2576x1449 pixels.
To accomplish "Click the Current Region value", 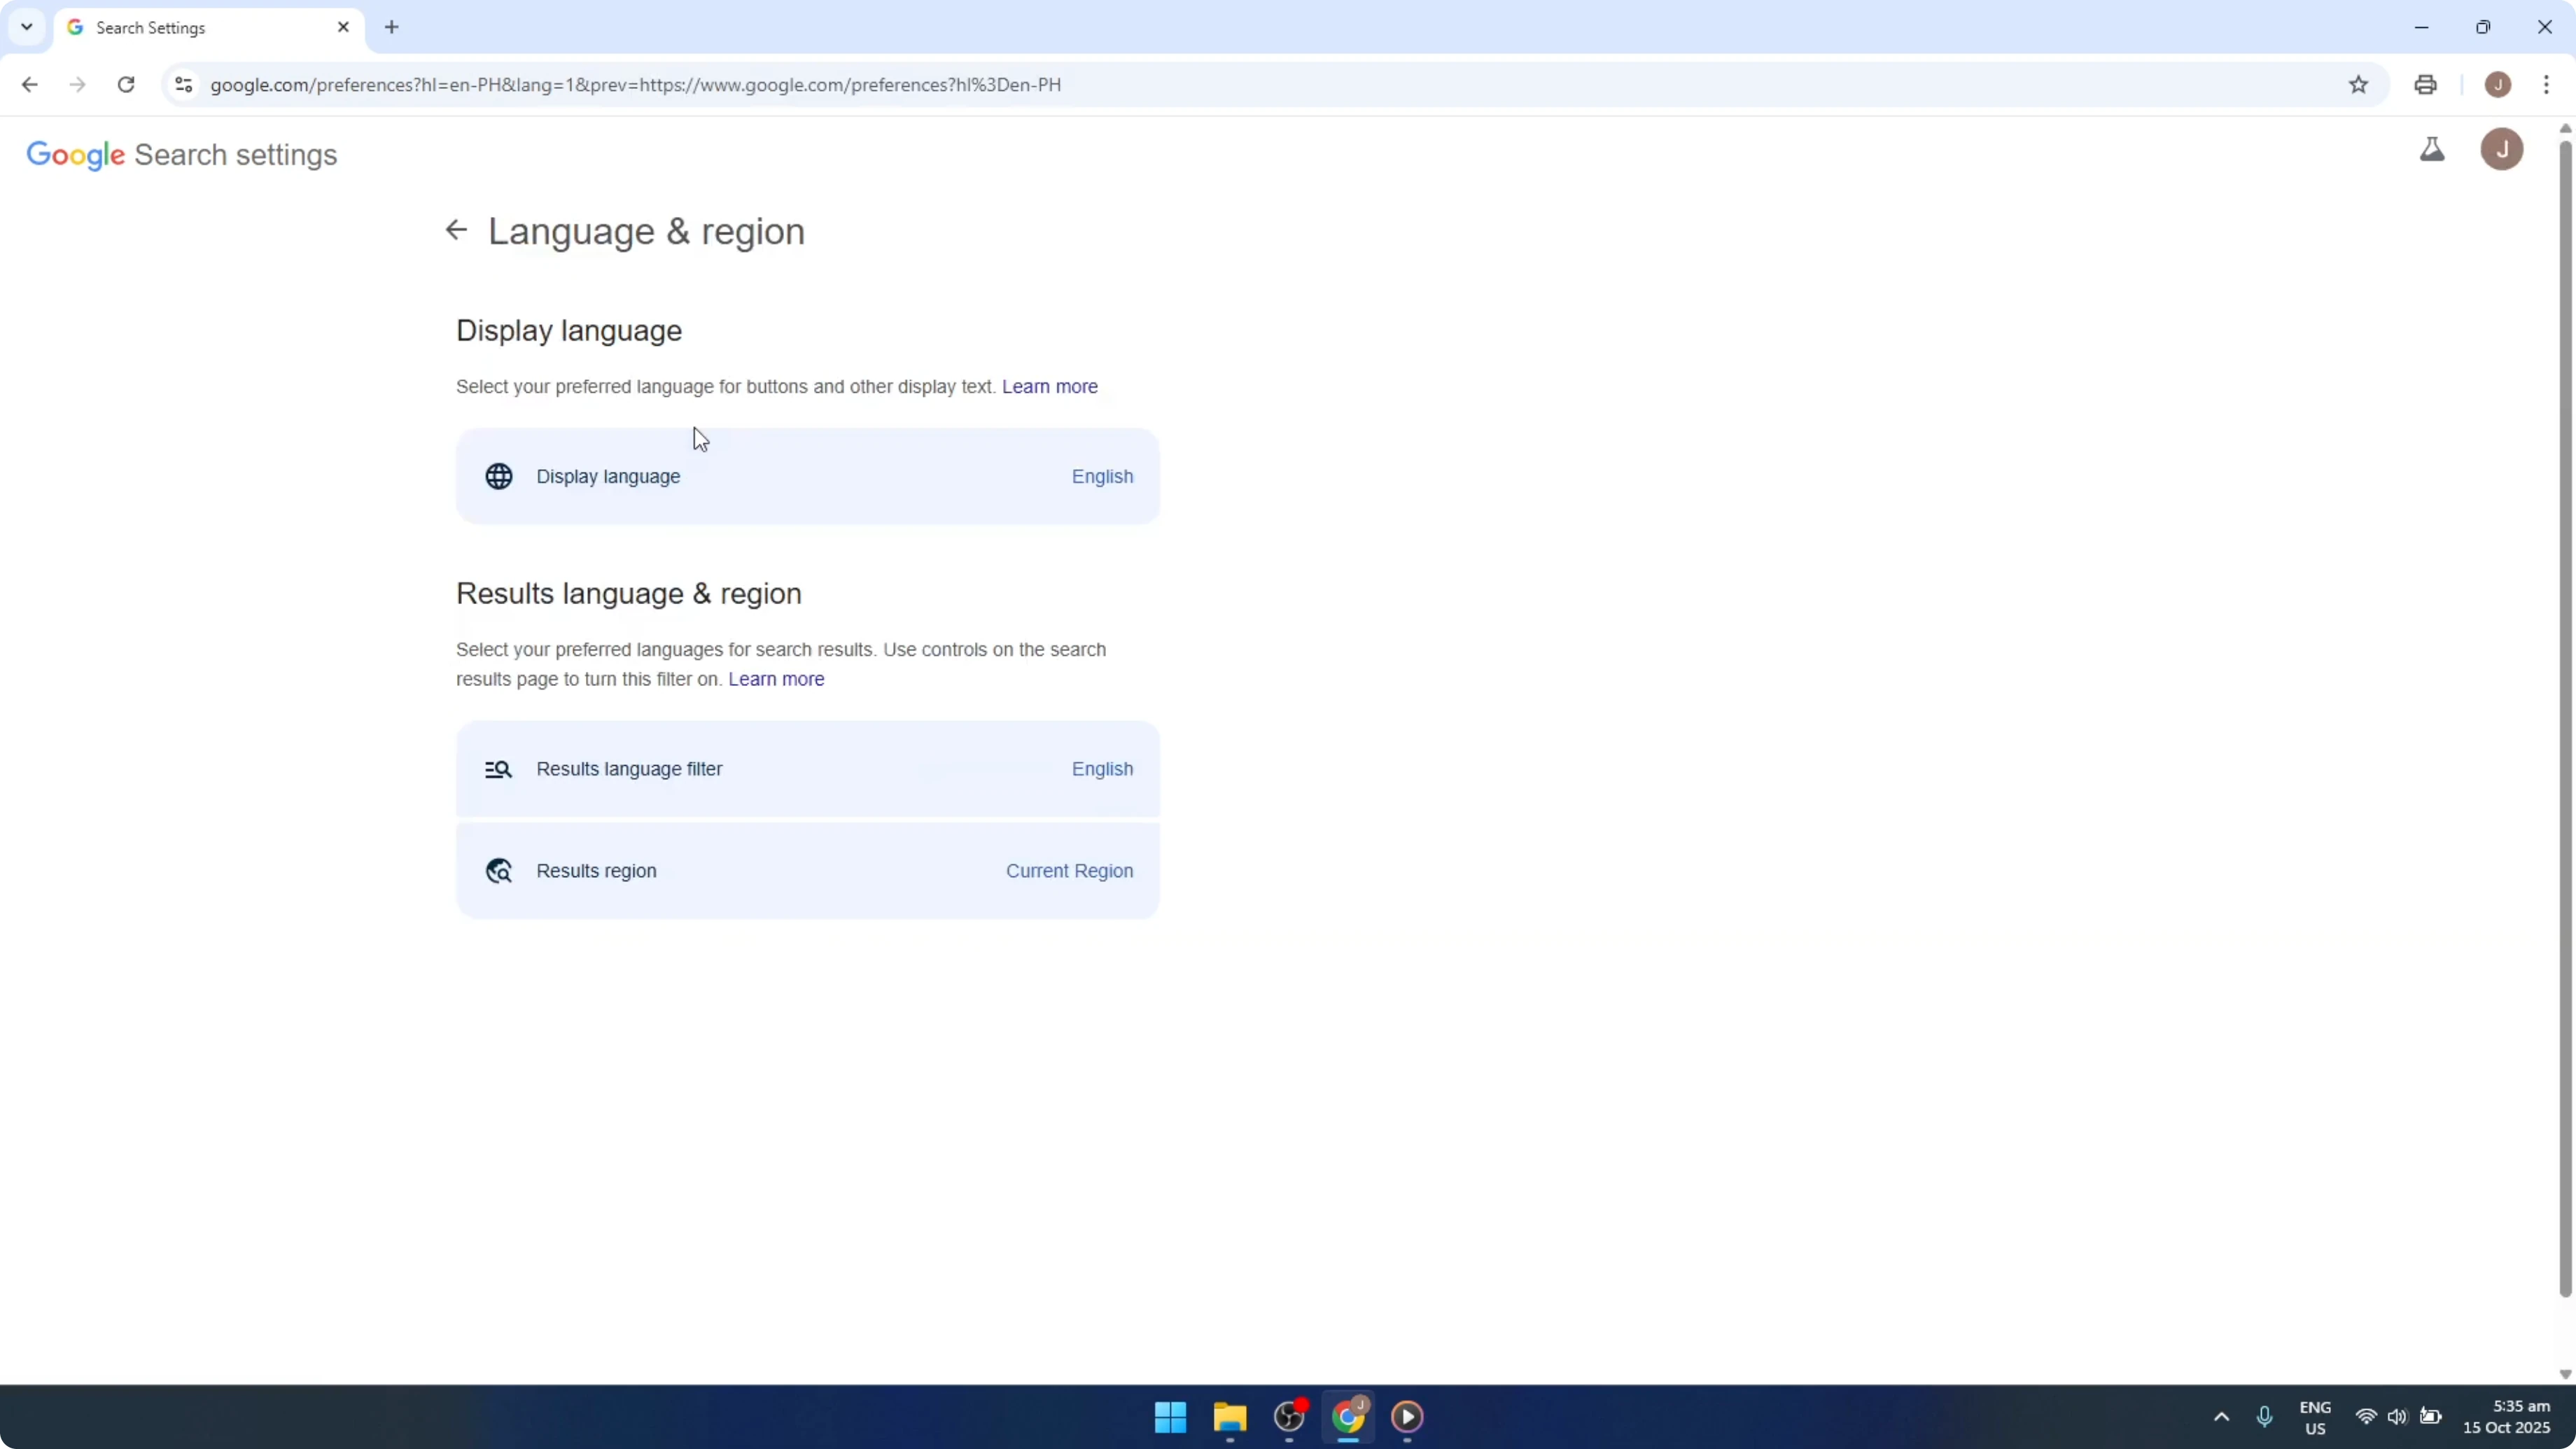I will (1069, 871).
